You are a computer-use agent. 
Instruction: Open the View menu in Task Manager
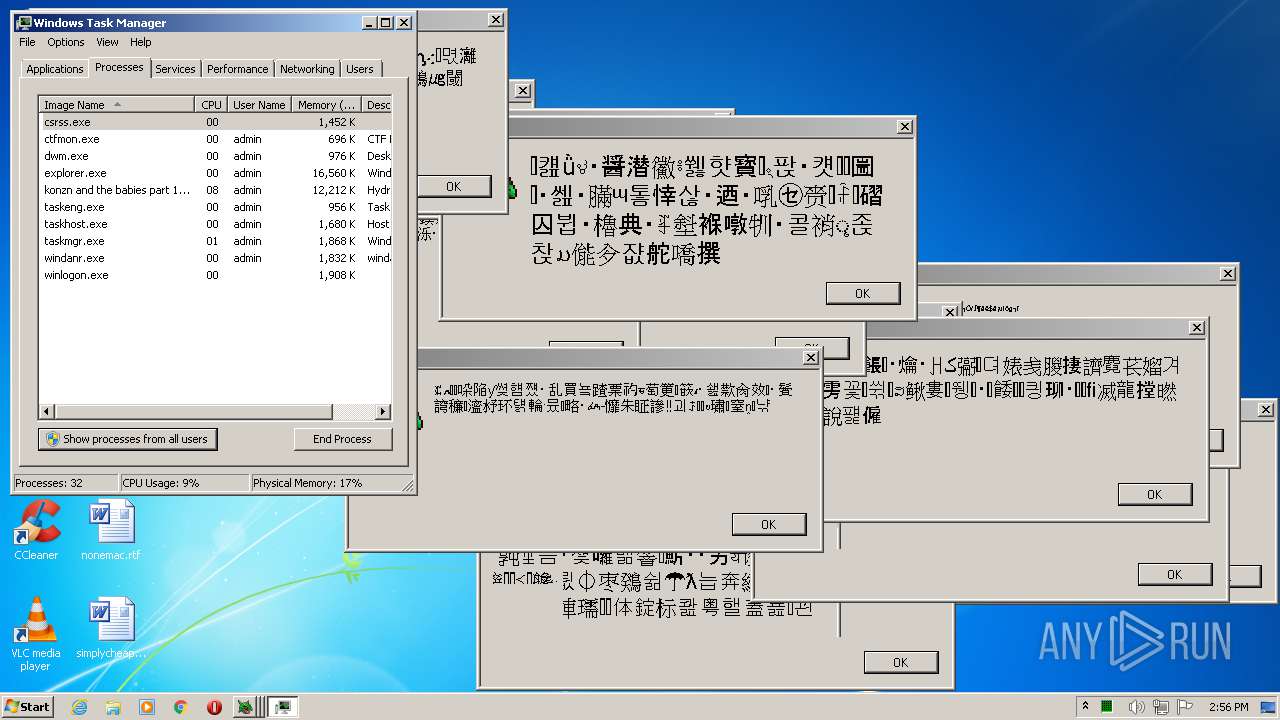click(x=107, y=42)
